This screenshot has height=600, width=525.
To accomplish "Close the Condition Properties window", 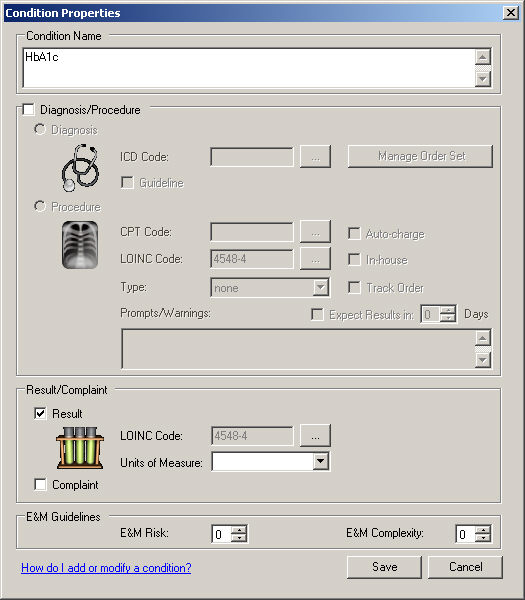I will [511, 13].
